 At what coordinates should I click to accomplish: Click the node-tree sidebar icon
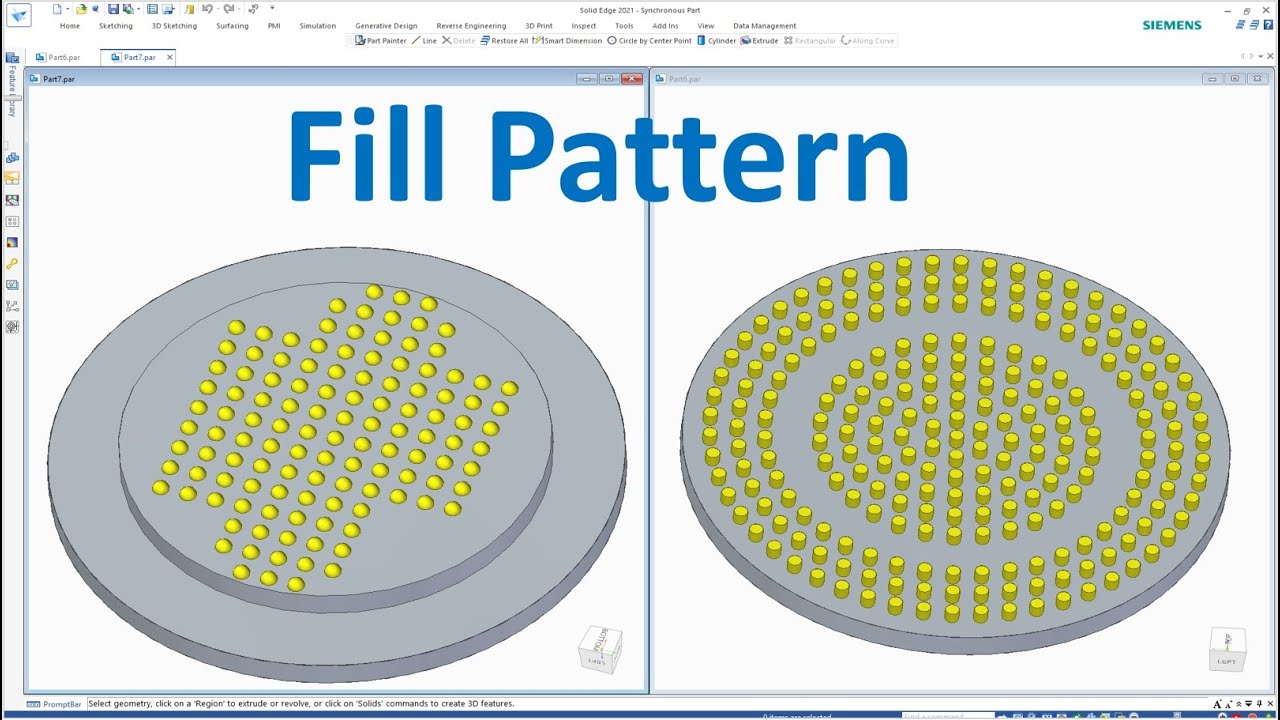click(12, 305)
